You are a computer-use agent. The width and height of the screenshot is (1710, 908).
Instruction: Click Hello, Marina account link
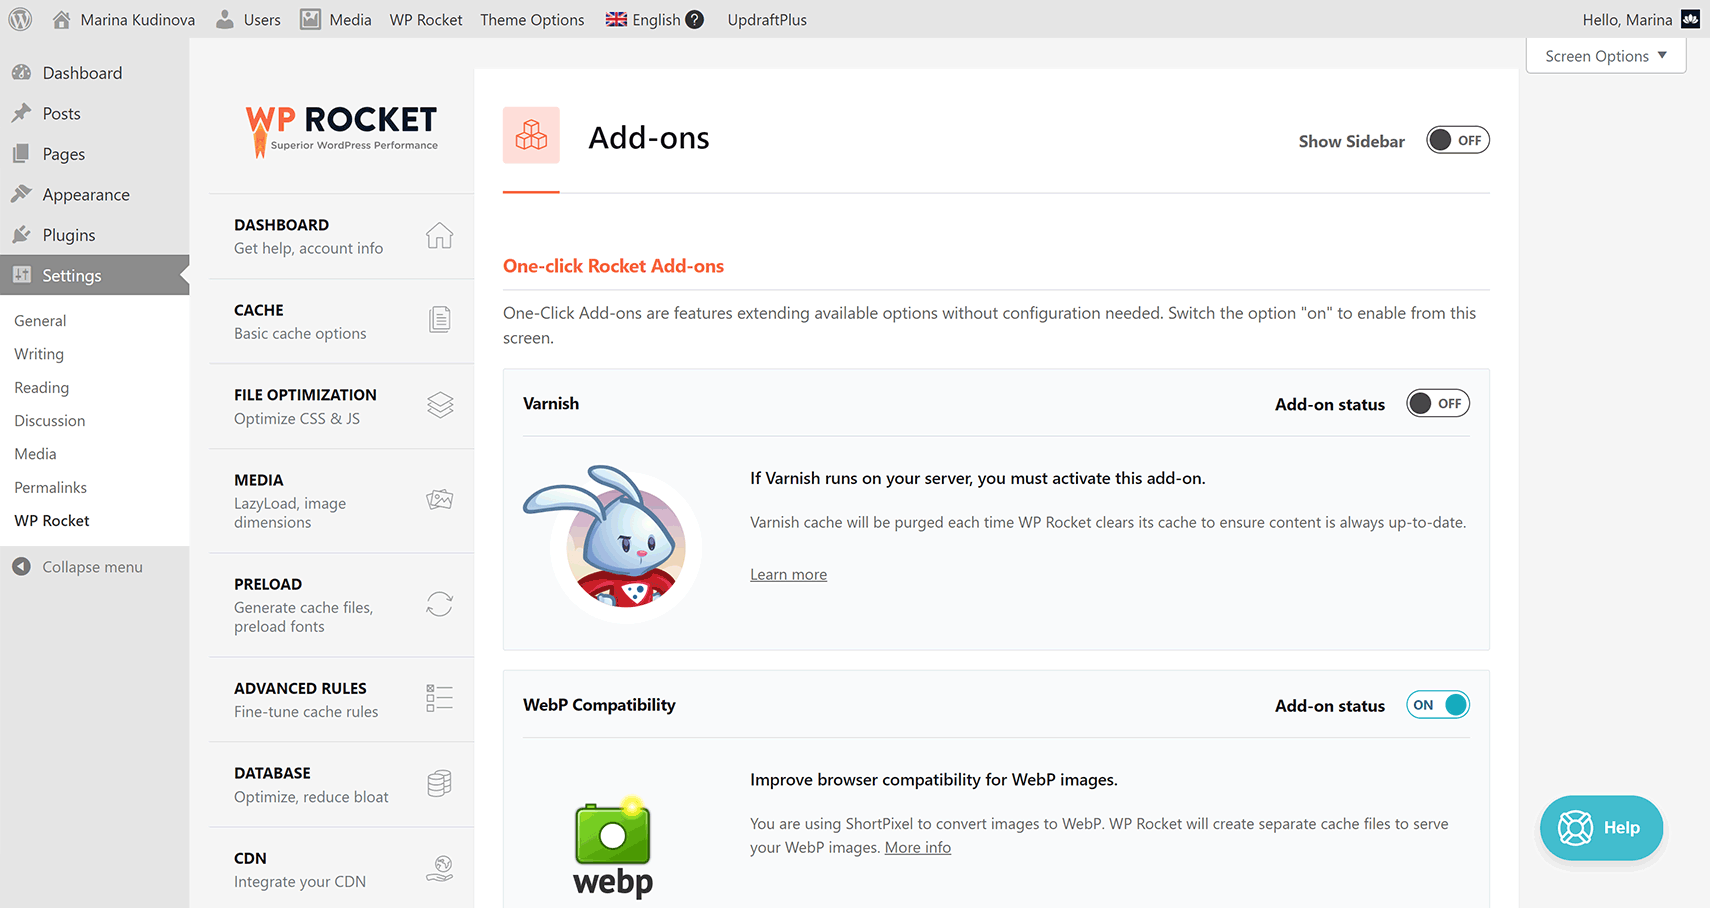click(1627, 19)
